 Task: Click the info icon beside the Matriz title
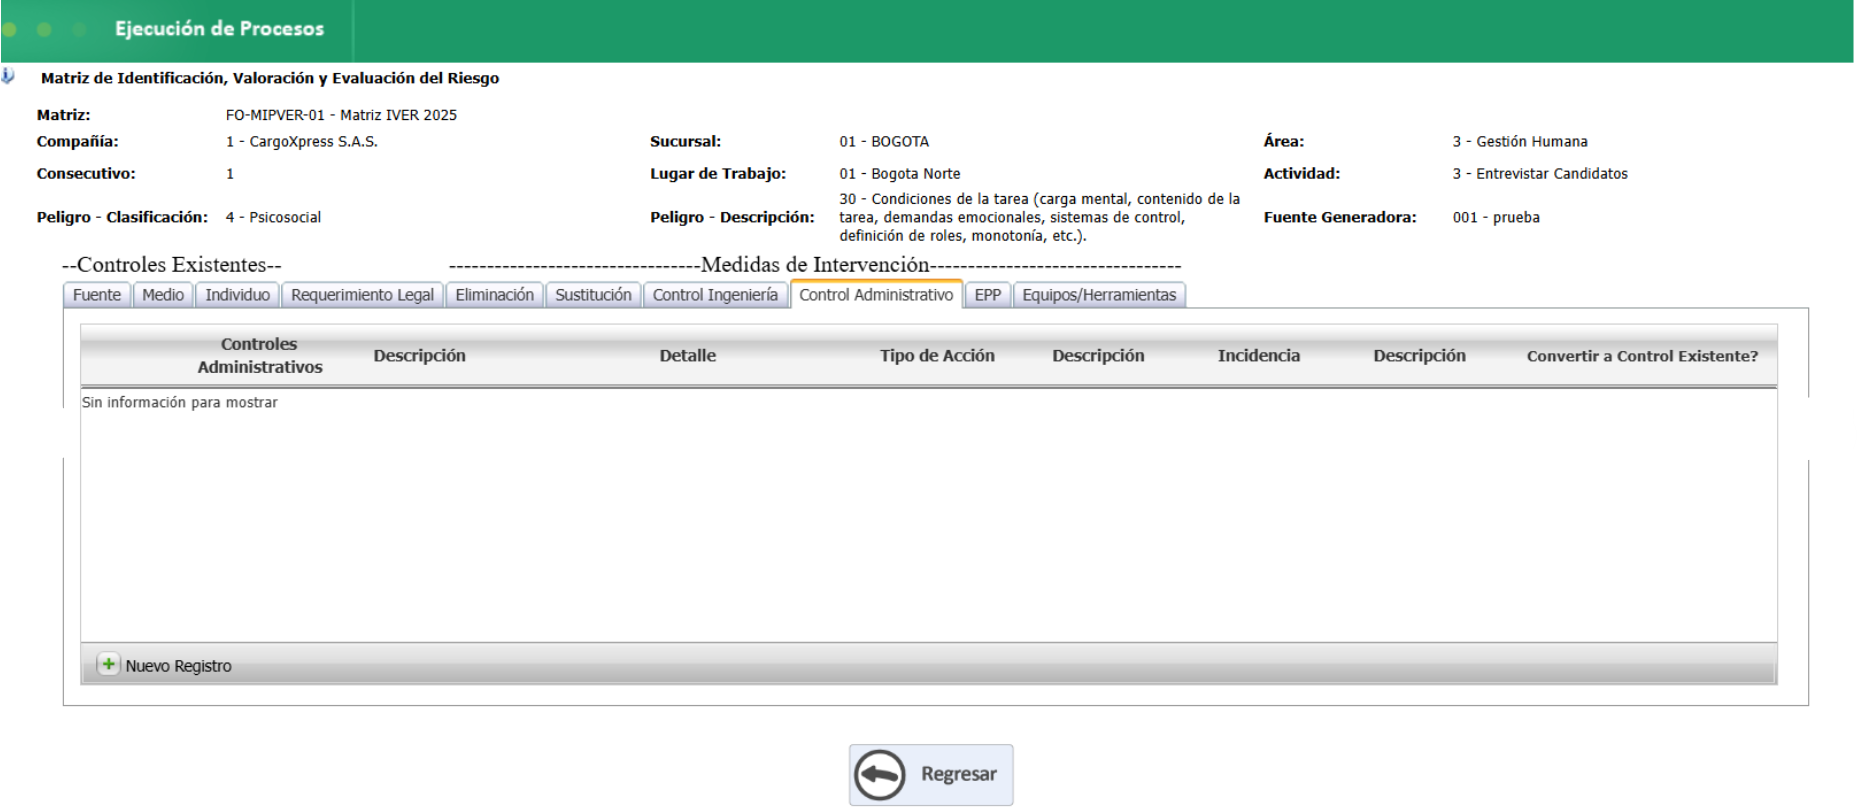[x=8, y=76]
